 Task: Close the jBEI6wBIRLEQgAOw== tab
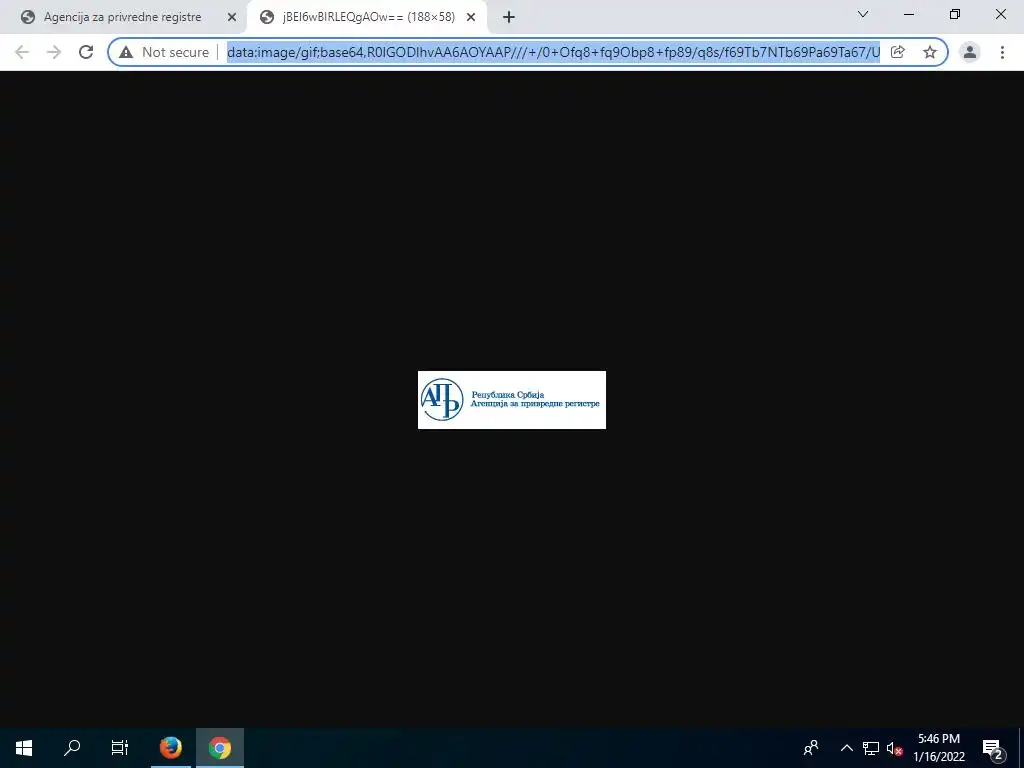click(471, 17)
